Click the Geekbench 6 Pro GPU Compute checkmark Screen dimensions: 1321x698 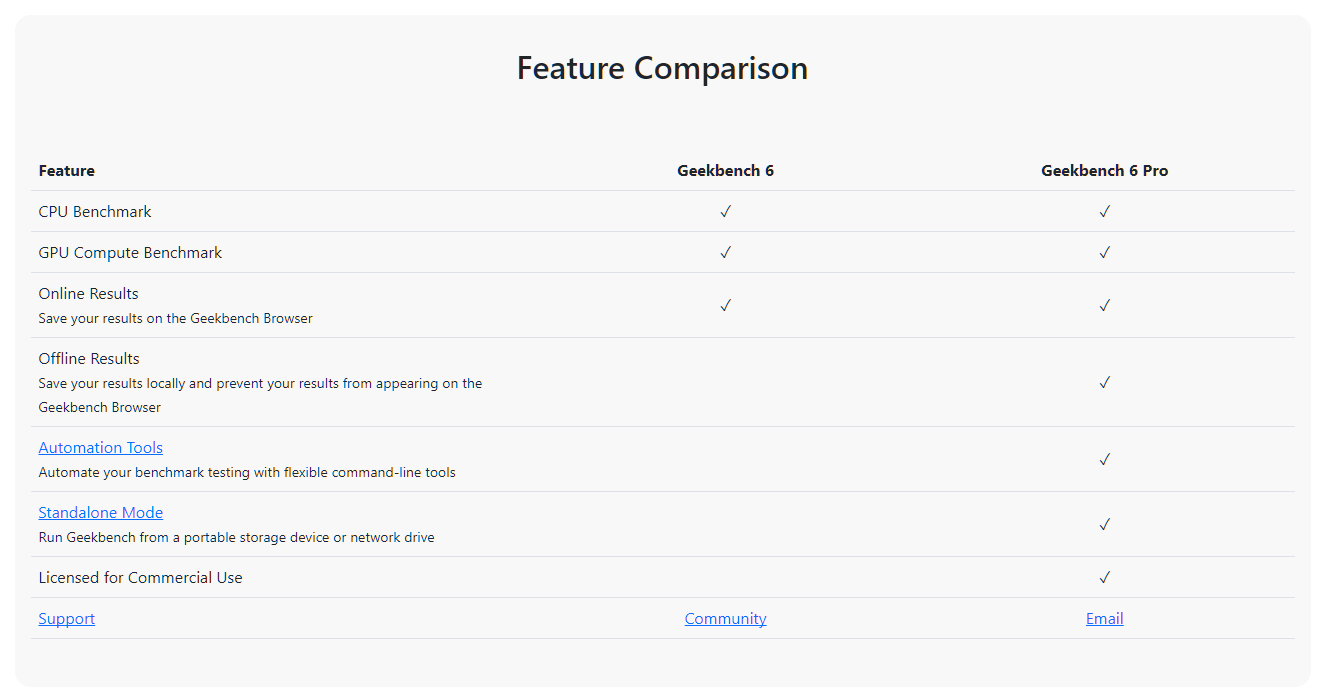(x=1104, y=253)
